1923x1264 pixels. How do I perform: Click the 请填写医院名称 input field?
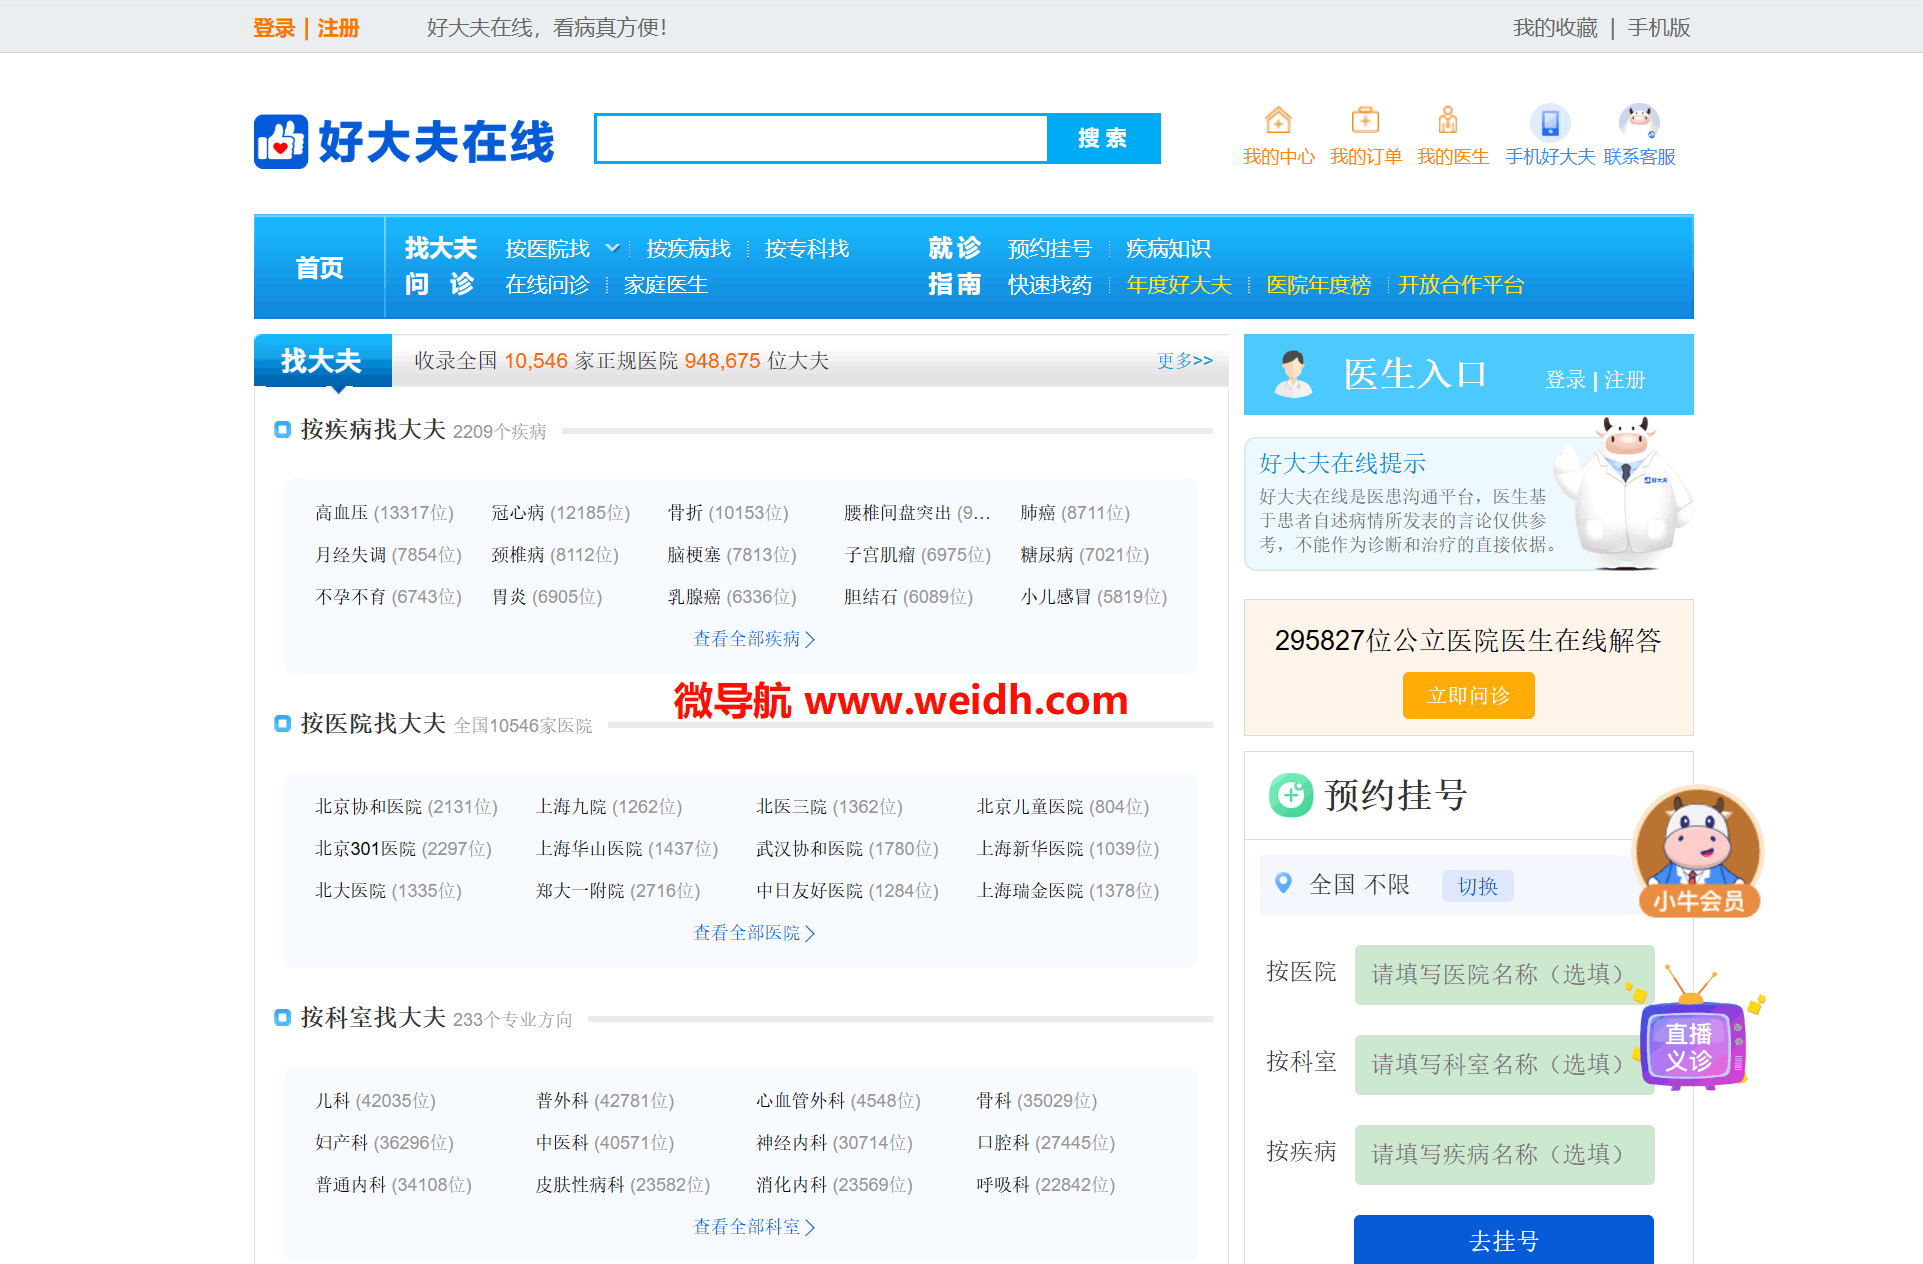[x=1504, y=974]
